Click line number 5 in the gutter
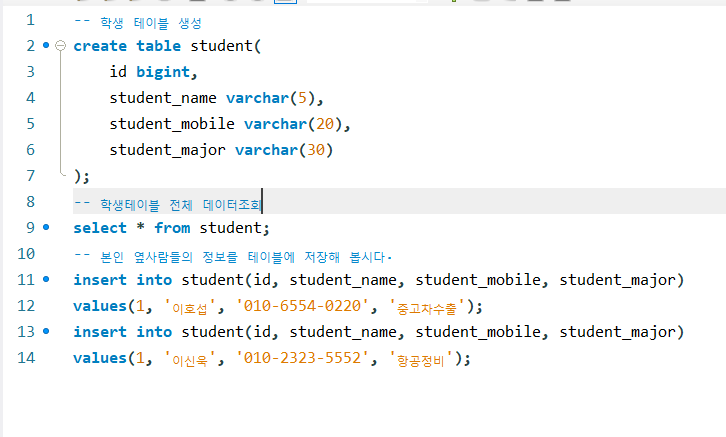This screenshot has width=726, height=437. pyautogui.click(x=30, y=124)
